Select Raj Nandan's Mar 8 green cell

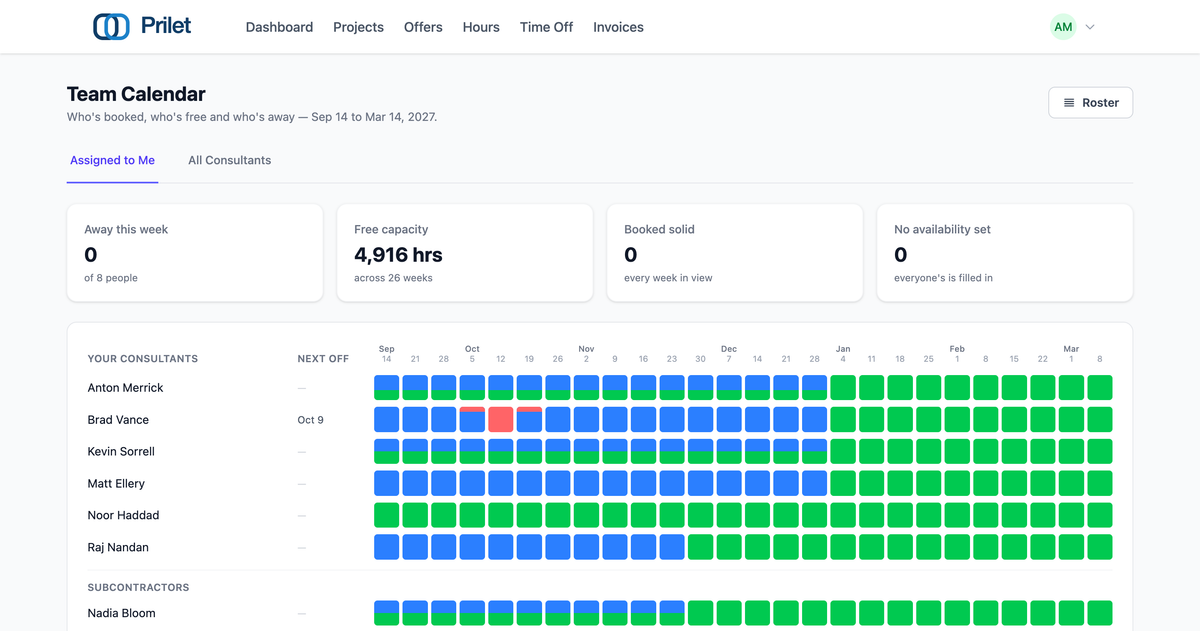(1100, 547)
